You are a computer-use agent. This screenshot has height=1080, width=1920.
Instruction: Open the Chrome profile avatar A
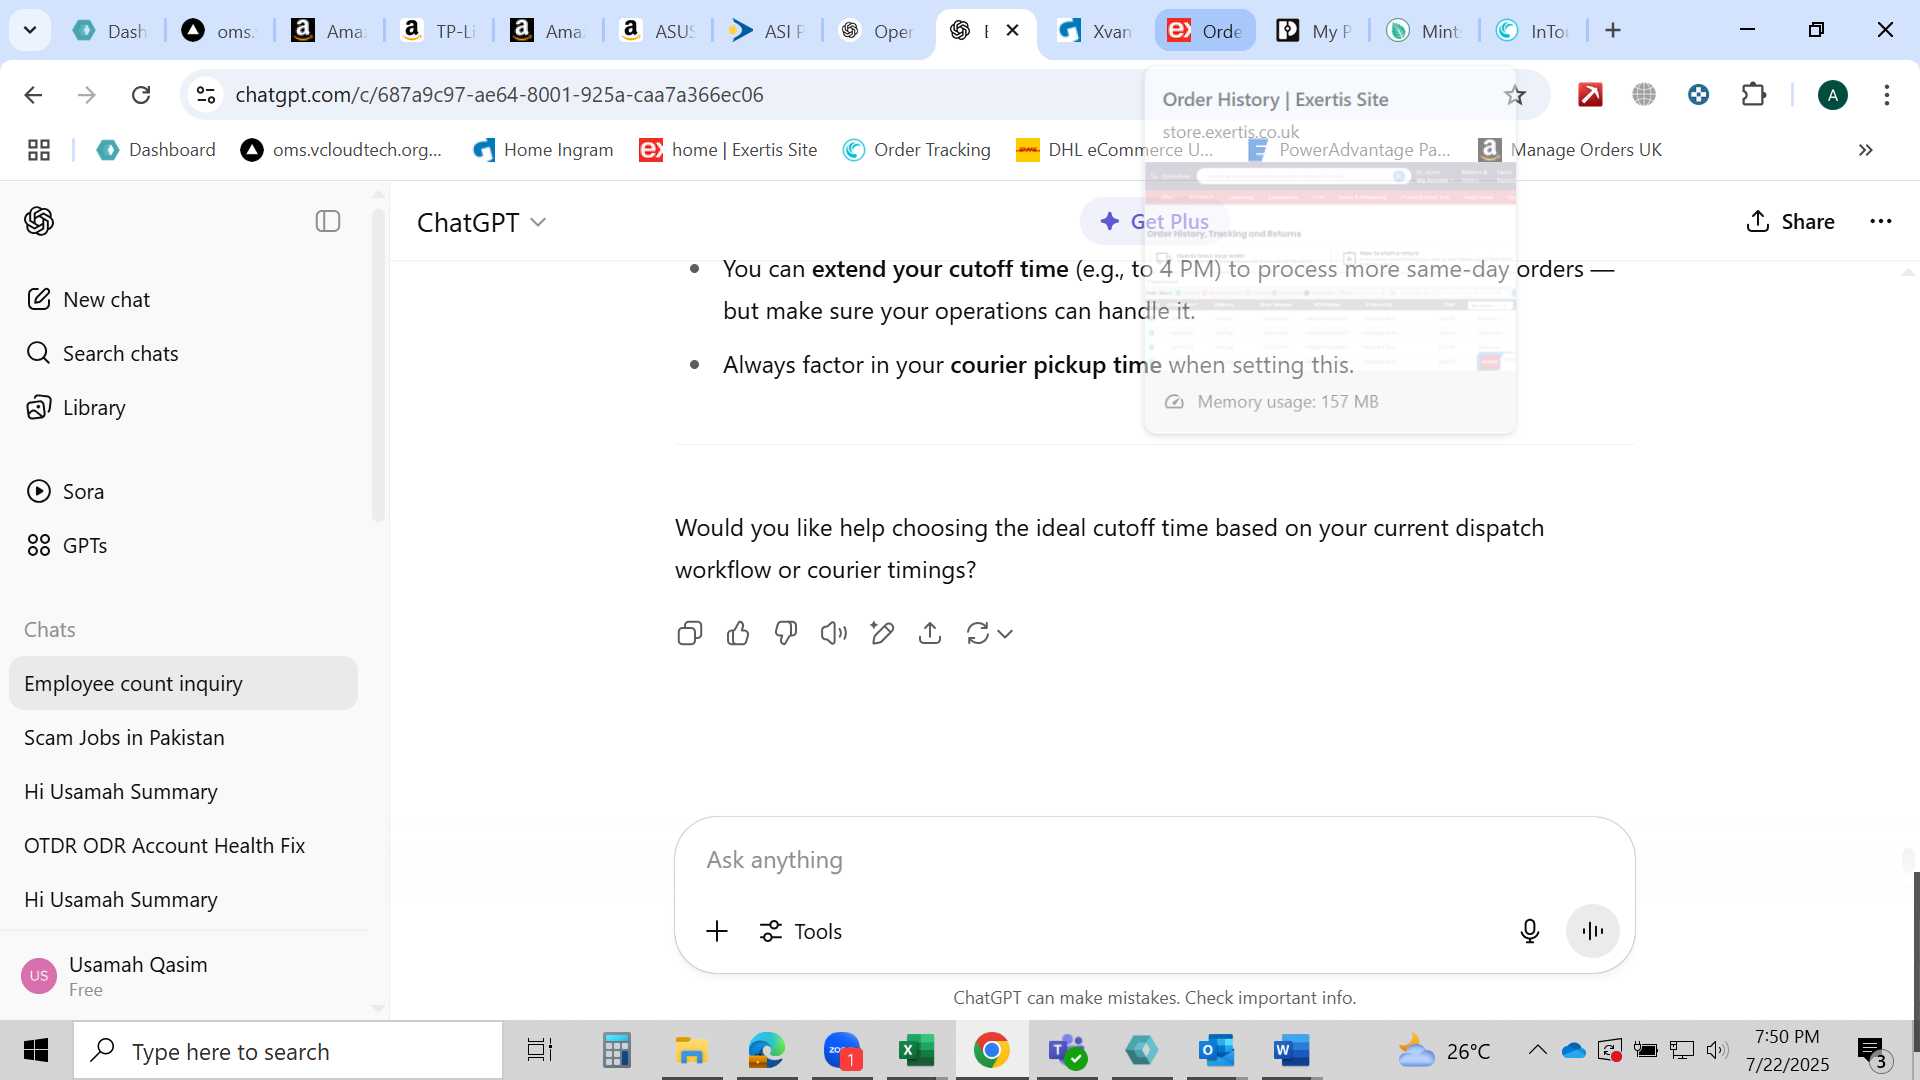click(1832, 95)
